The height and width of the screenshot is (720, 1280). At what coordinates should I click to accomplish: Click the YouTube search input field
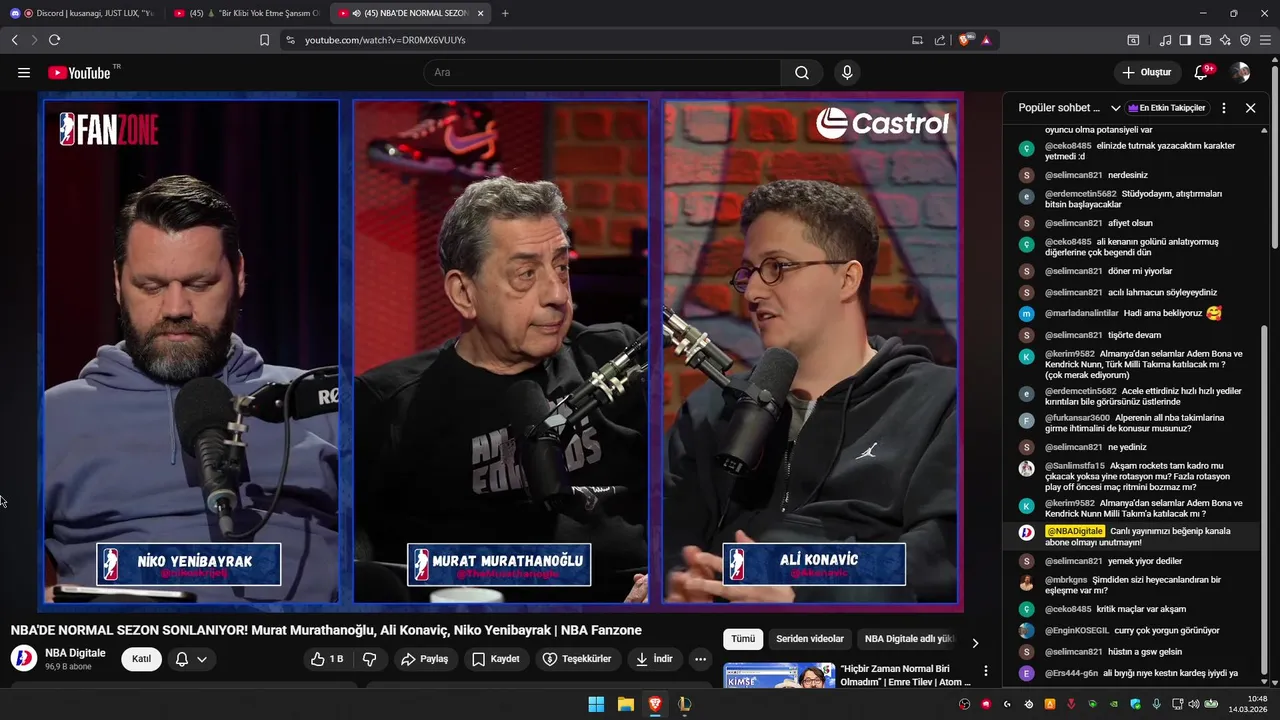[x=602, y=72]
